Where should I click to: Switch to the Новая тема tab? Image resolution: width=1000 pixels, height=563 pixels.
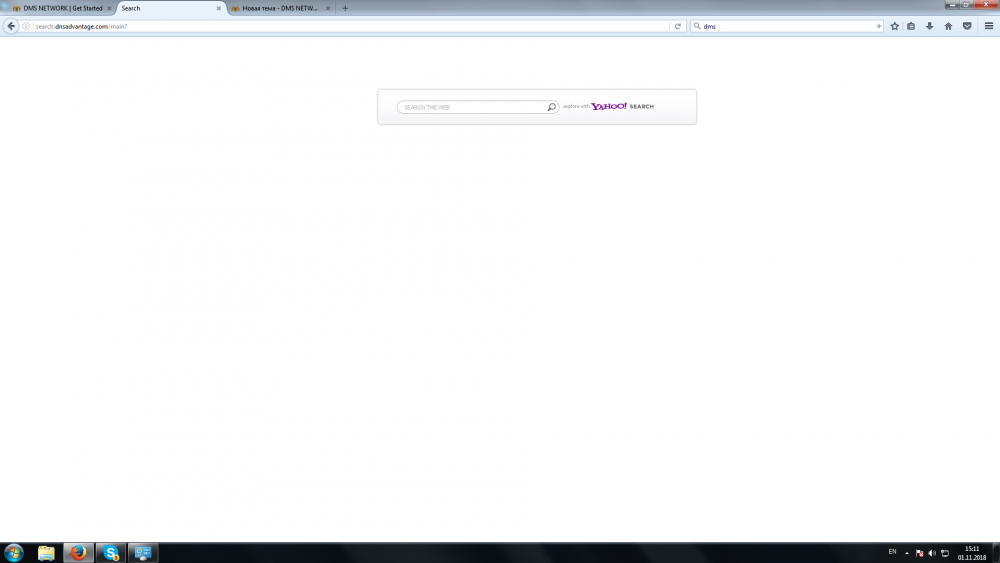click(x=273, y=8)
